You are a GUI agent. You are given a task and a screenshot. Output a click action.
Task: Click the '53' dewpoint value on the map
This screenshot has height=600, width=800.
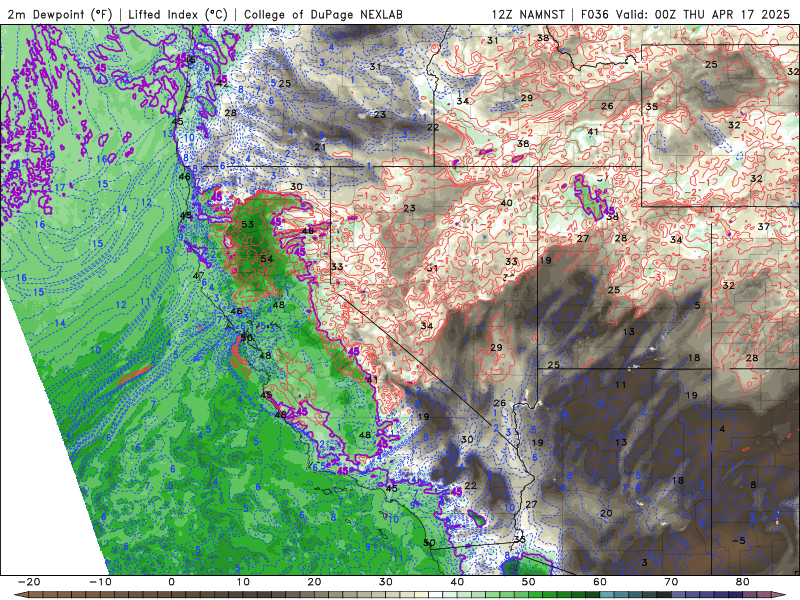tap(247, 224)
